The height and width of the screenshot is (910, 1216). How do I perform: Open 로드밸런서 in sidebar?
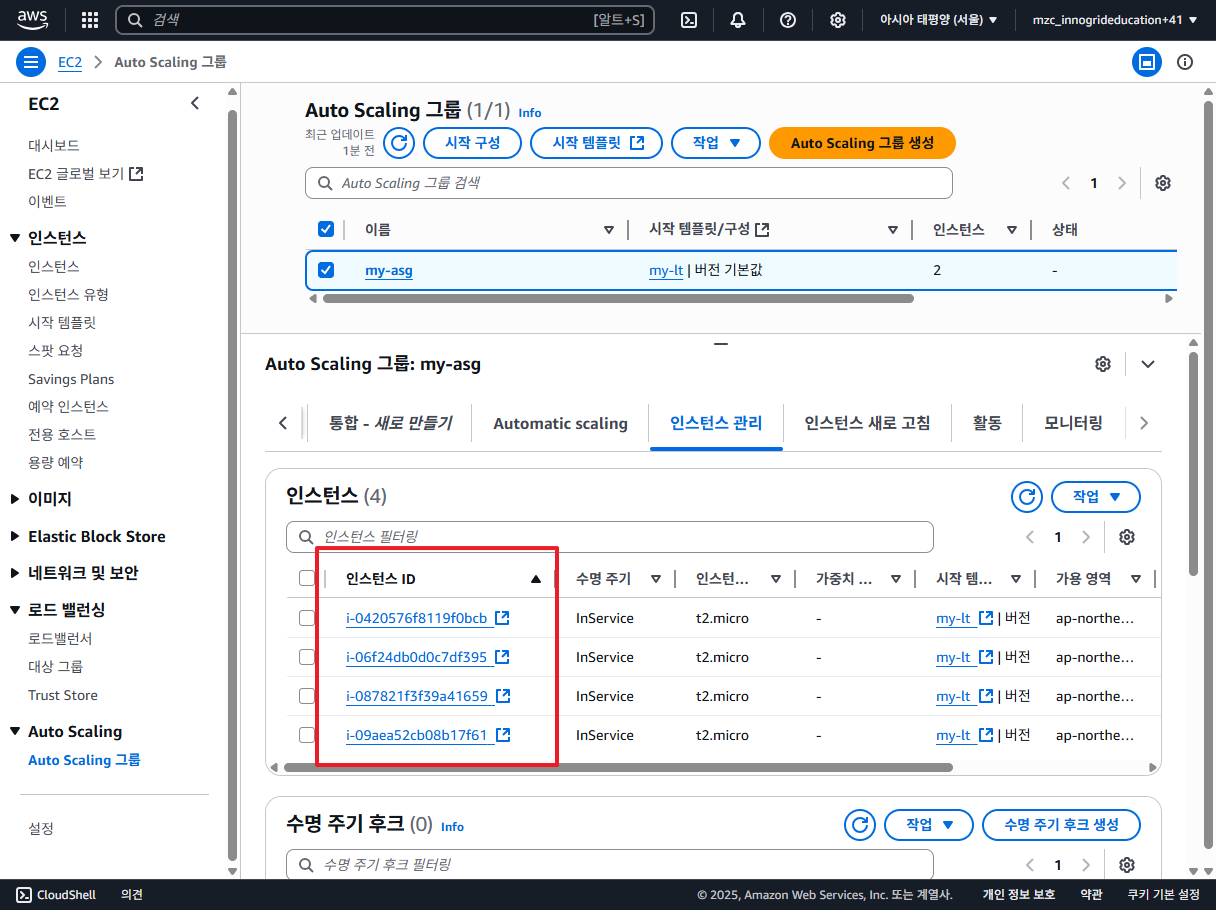(60, 638)
